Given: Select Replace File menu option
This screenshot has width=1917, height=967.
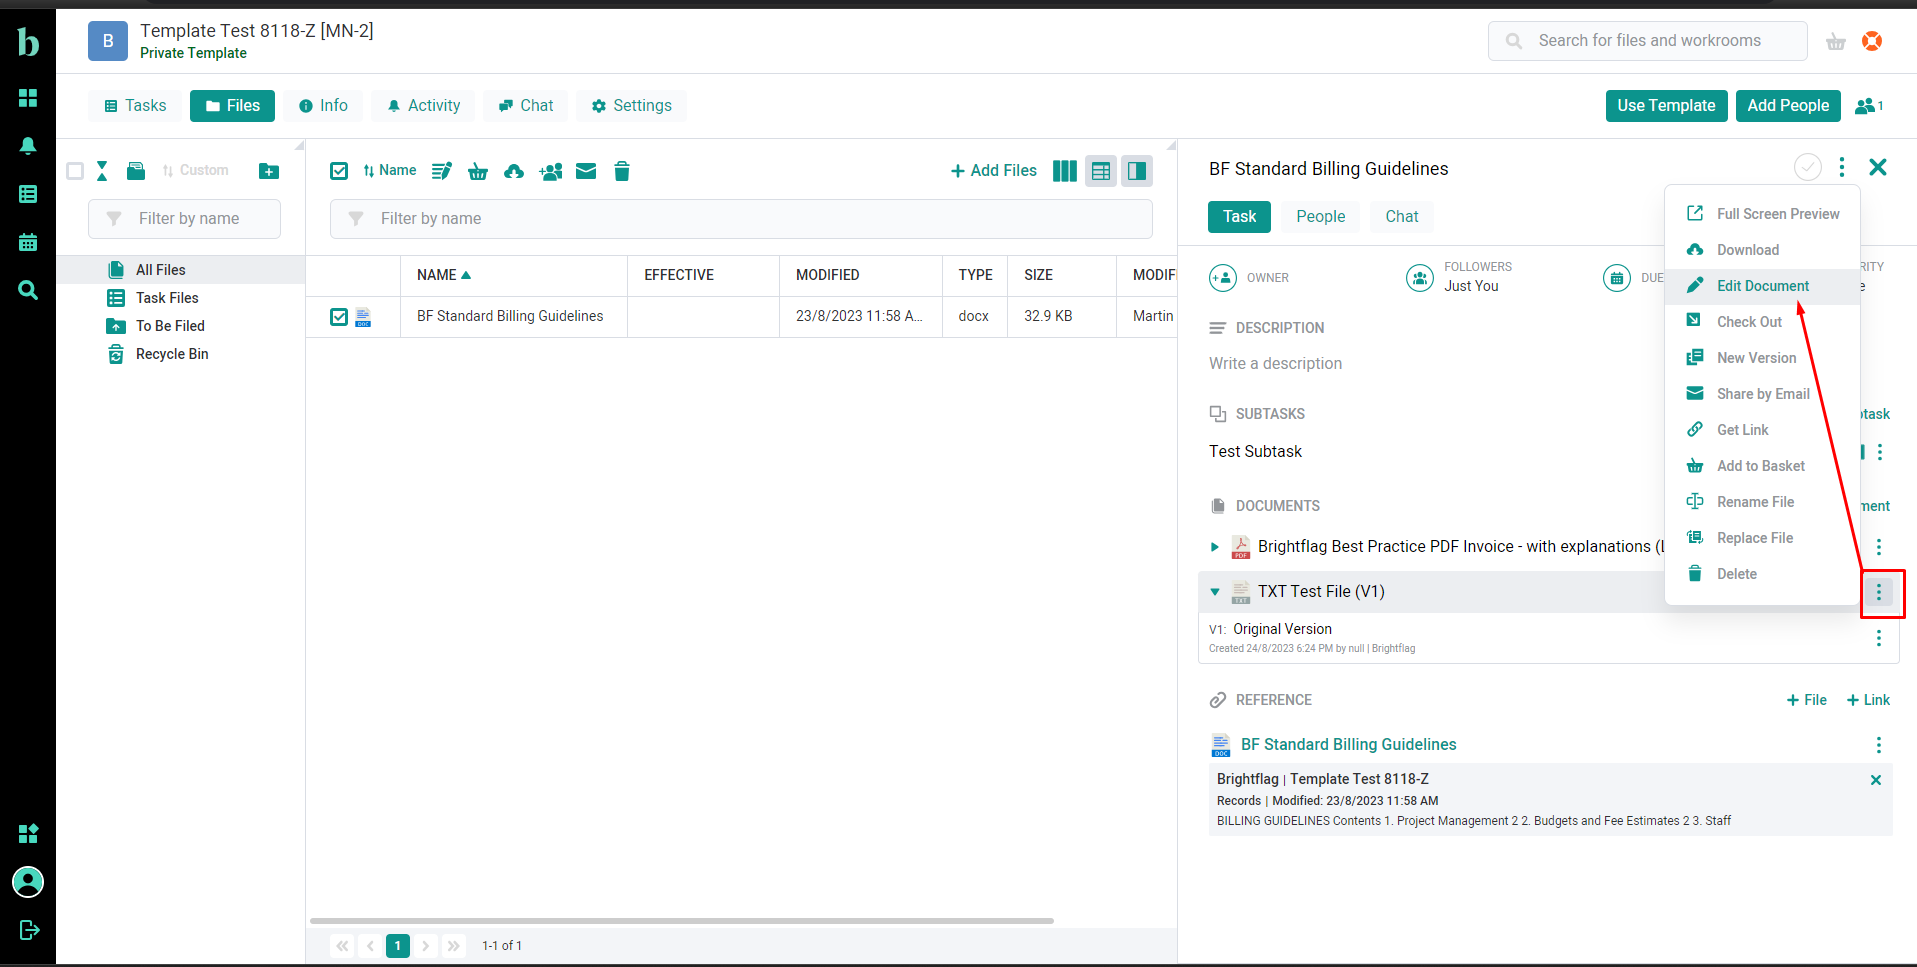Looking at the screenshot, I should tap(1762, 538).
